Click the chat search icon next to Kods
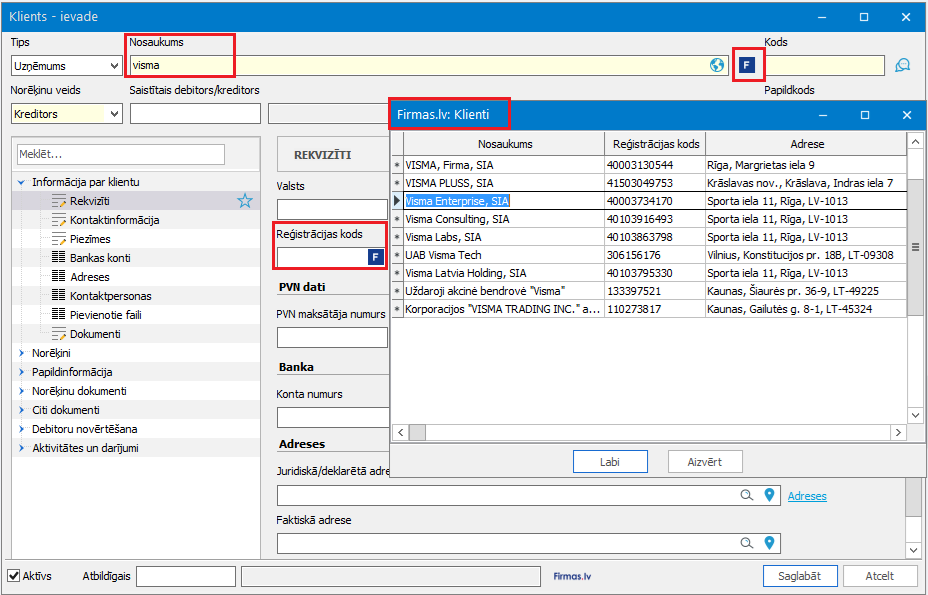The width and height of the screenshot is (928, 595). (x=903, y=66)
